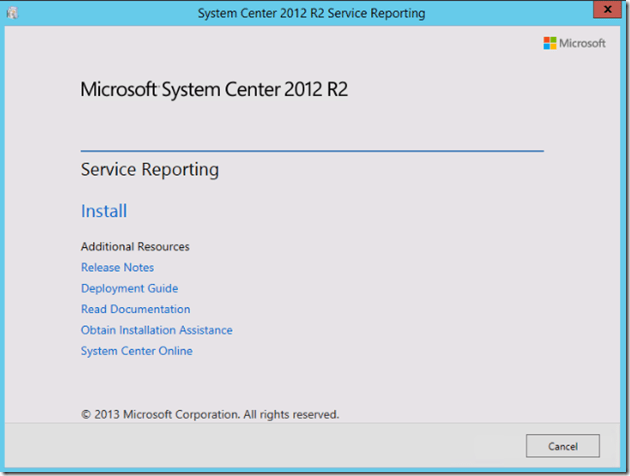The image size is (630, 476).
Task: Click the blue divider line above Service Reporting
Action: coord(312,150)
